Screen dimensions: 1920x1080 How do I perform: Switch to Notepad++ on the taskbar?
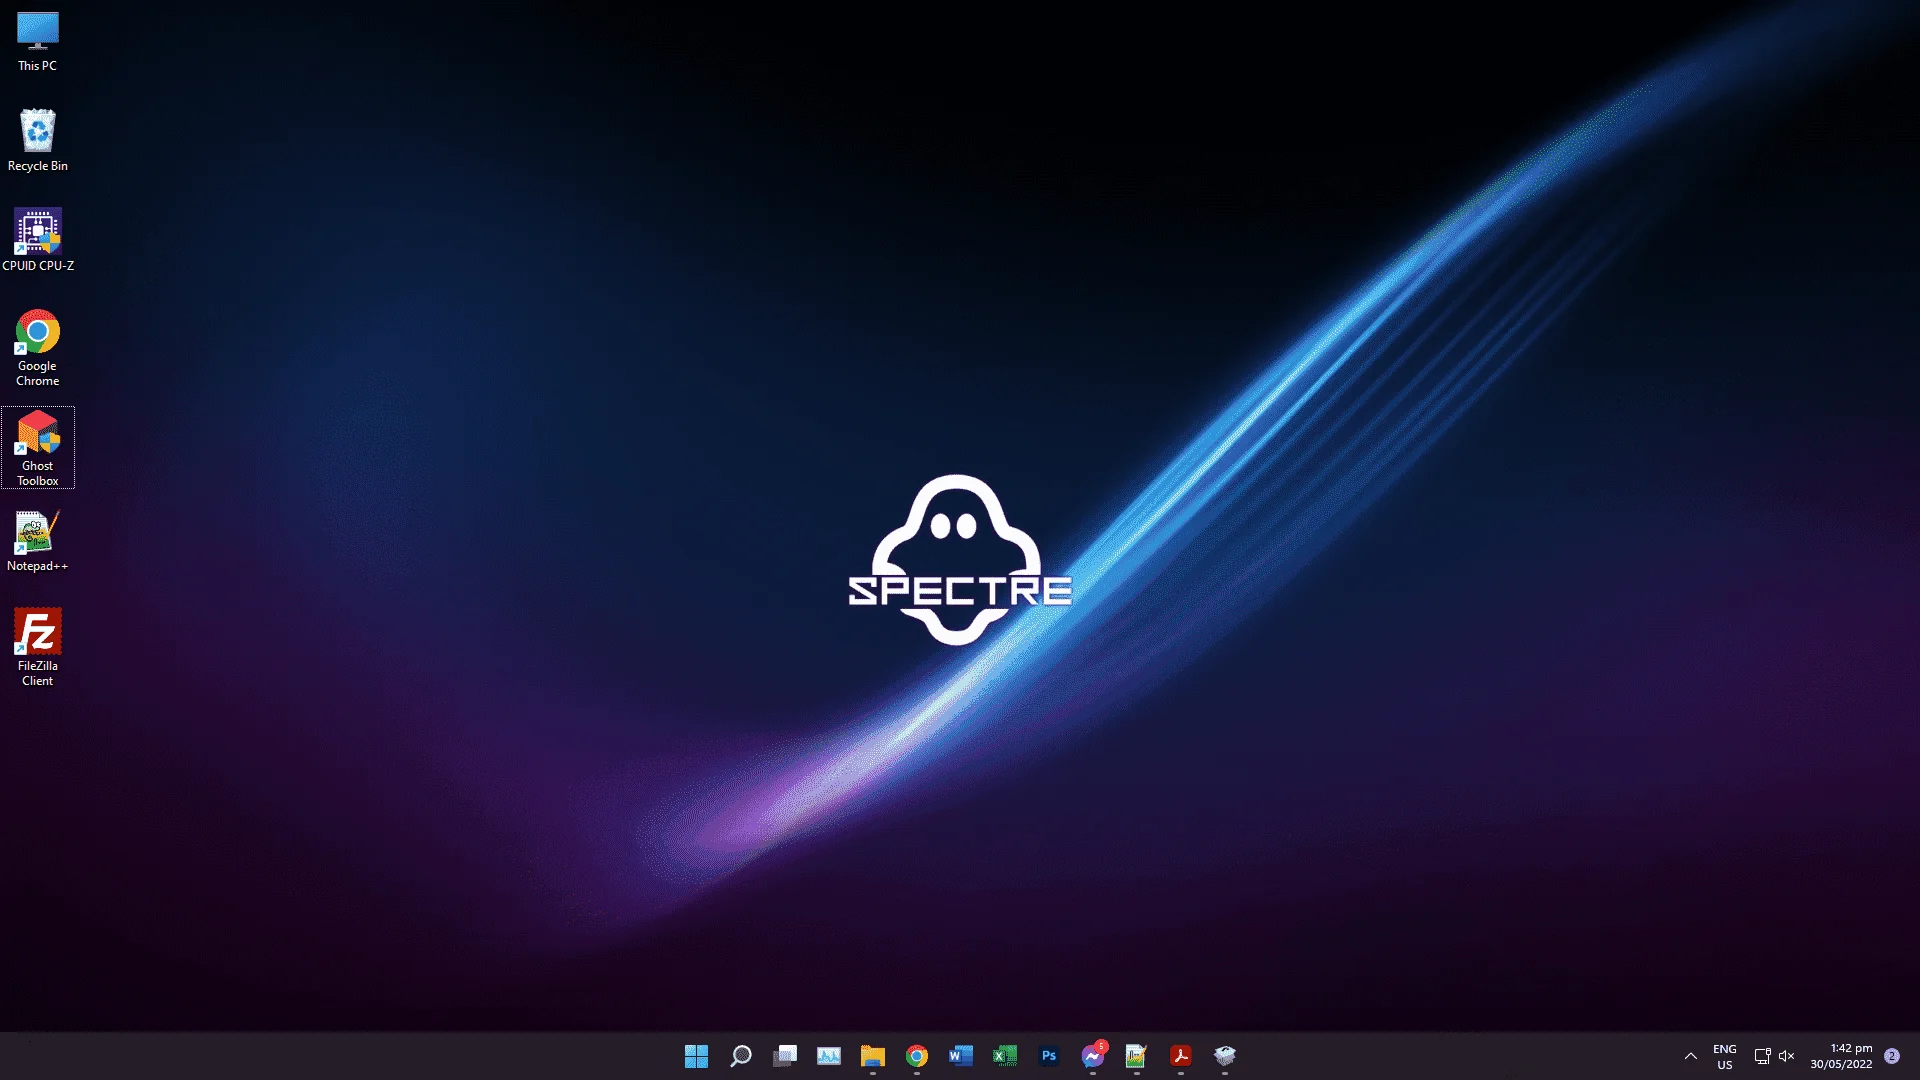1137,1056
